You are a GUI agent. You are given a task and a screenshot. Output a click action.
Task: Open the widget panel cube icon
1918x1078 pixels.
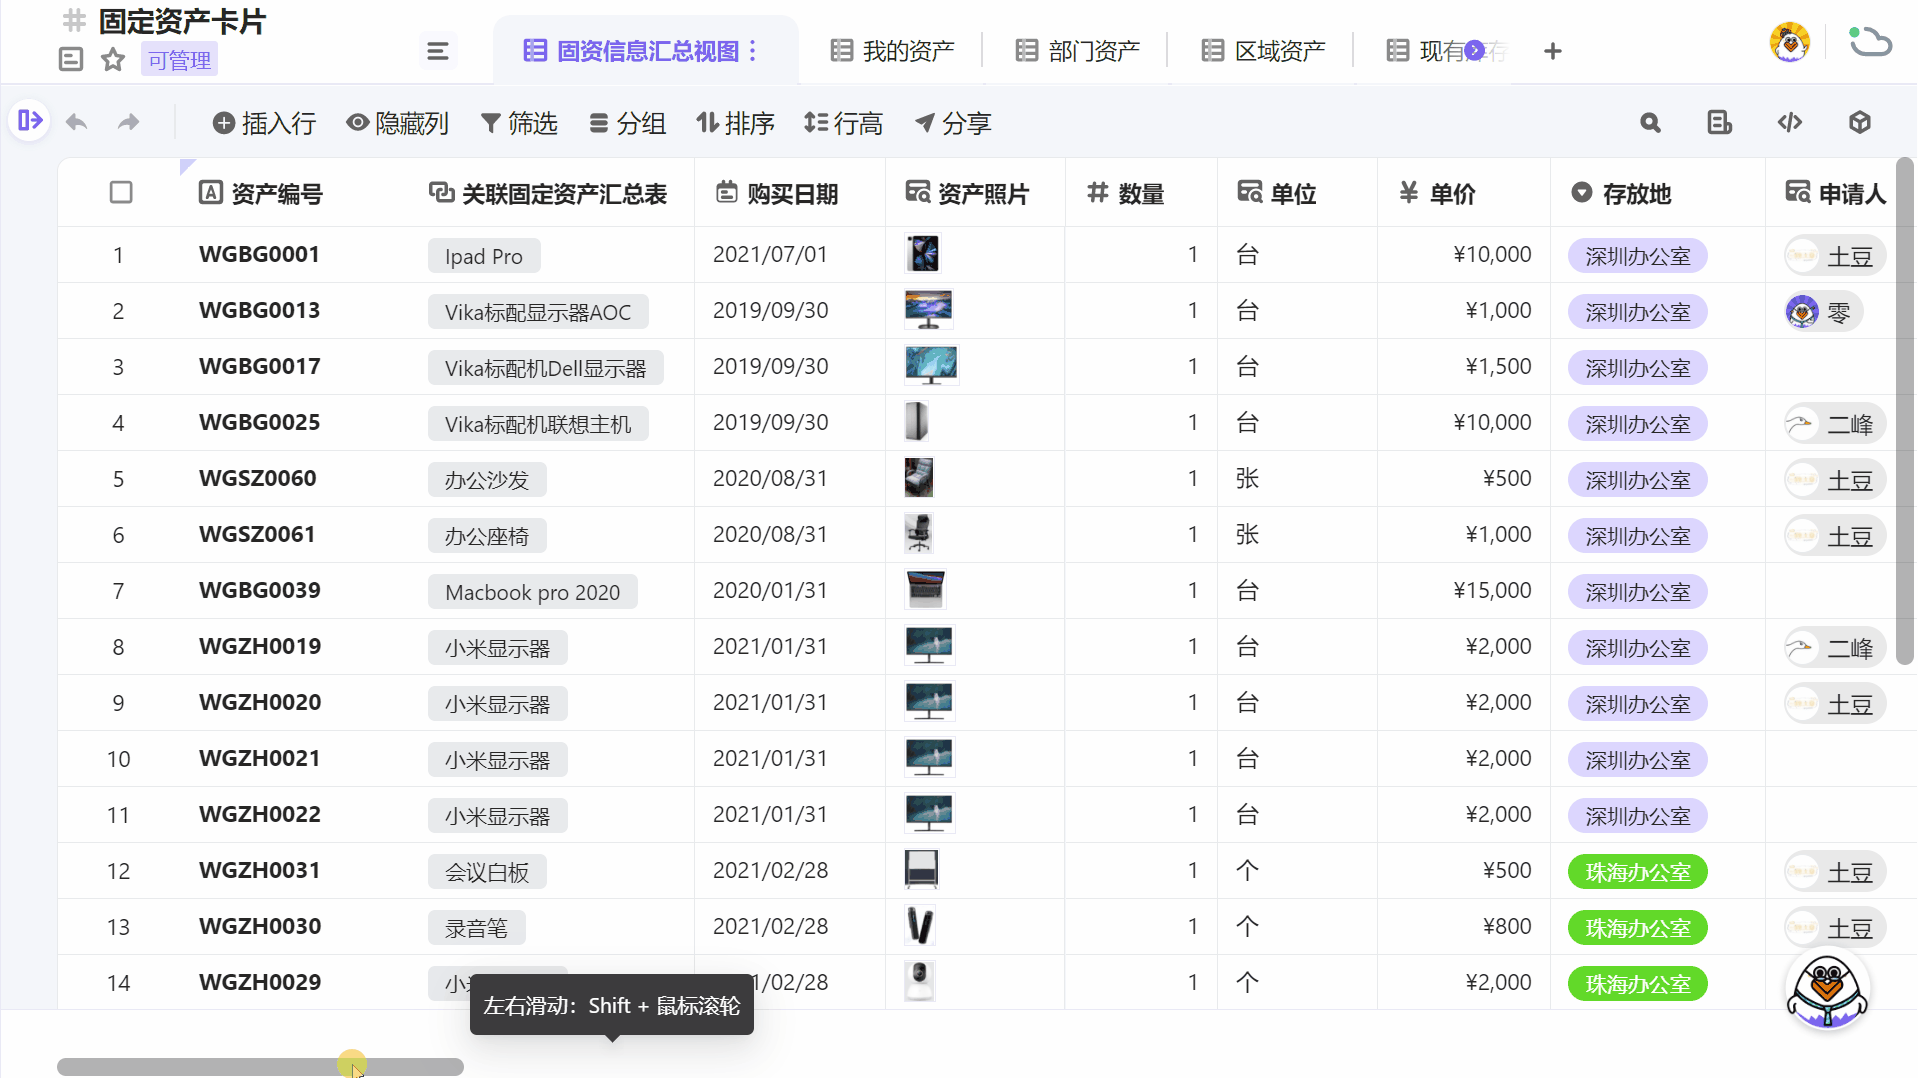pos(1860,121)
